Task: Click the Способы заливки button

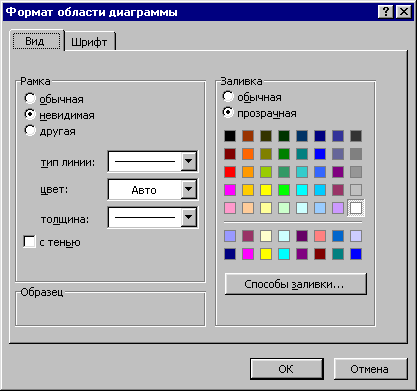Action: point(296,284)
